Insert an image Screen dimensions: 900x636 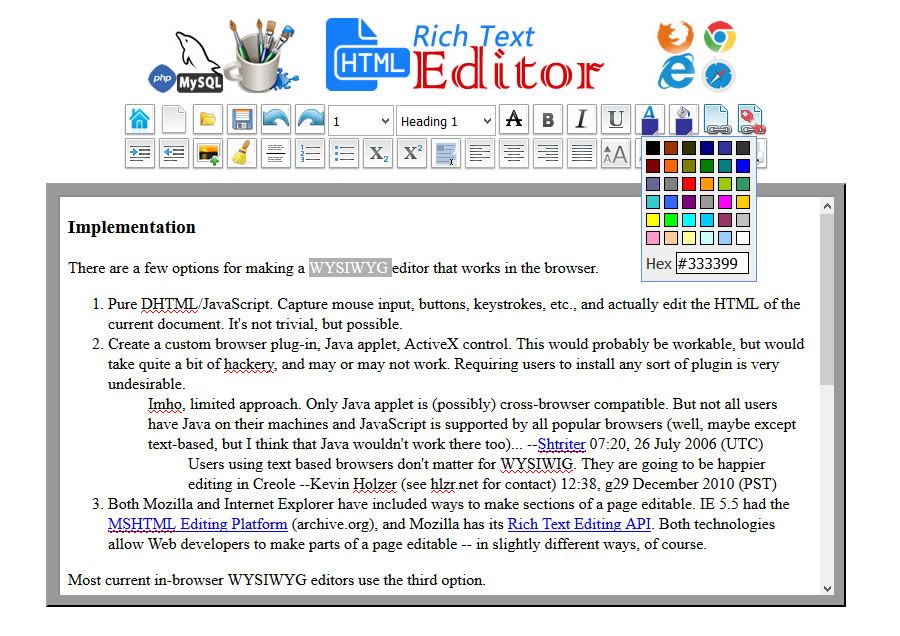[x=208, y=153]
